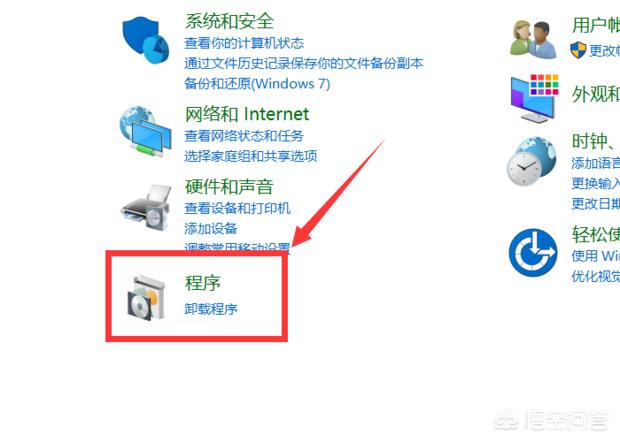Open the Hardware and Sound printer icon

[146, 207]
